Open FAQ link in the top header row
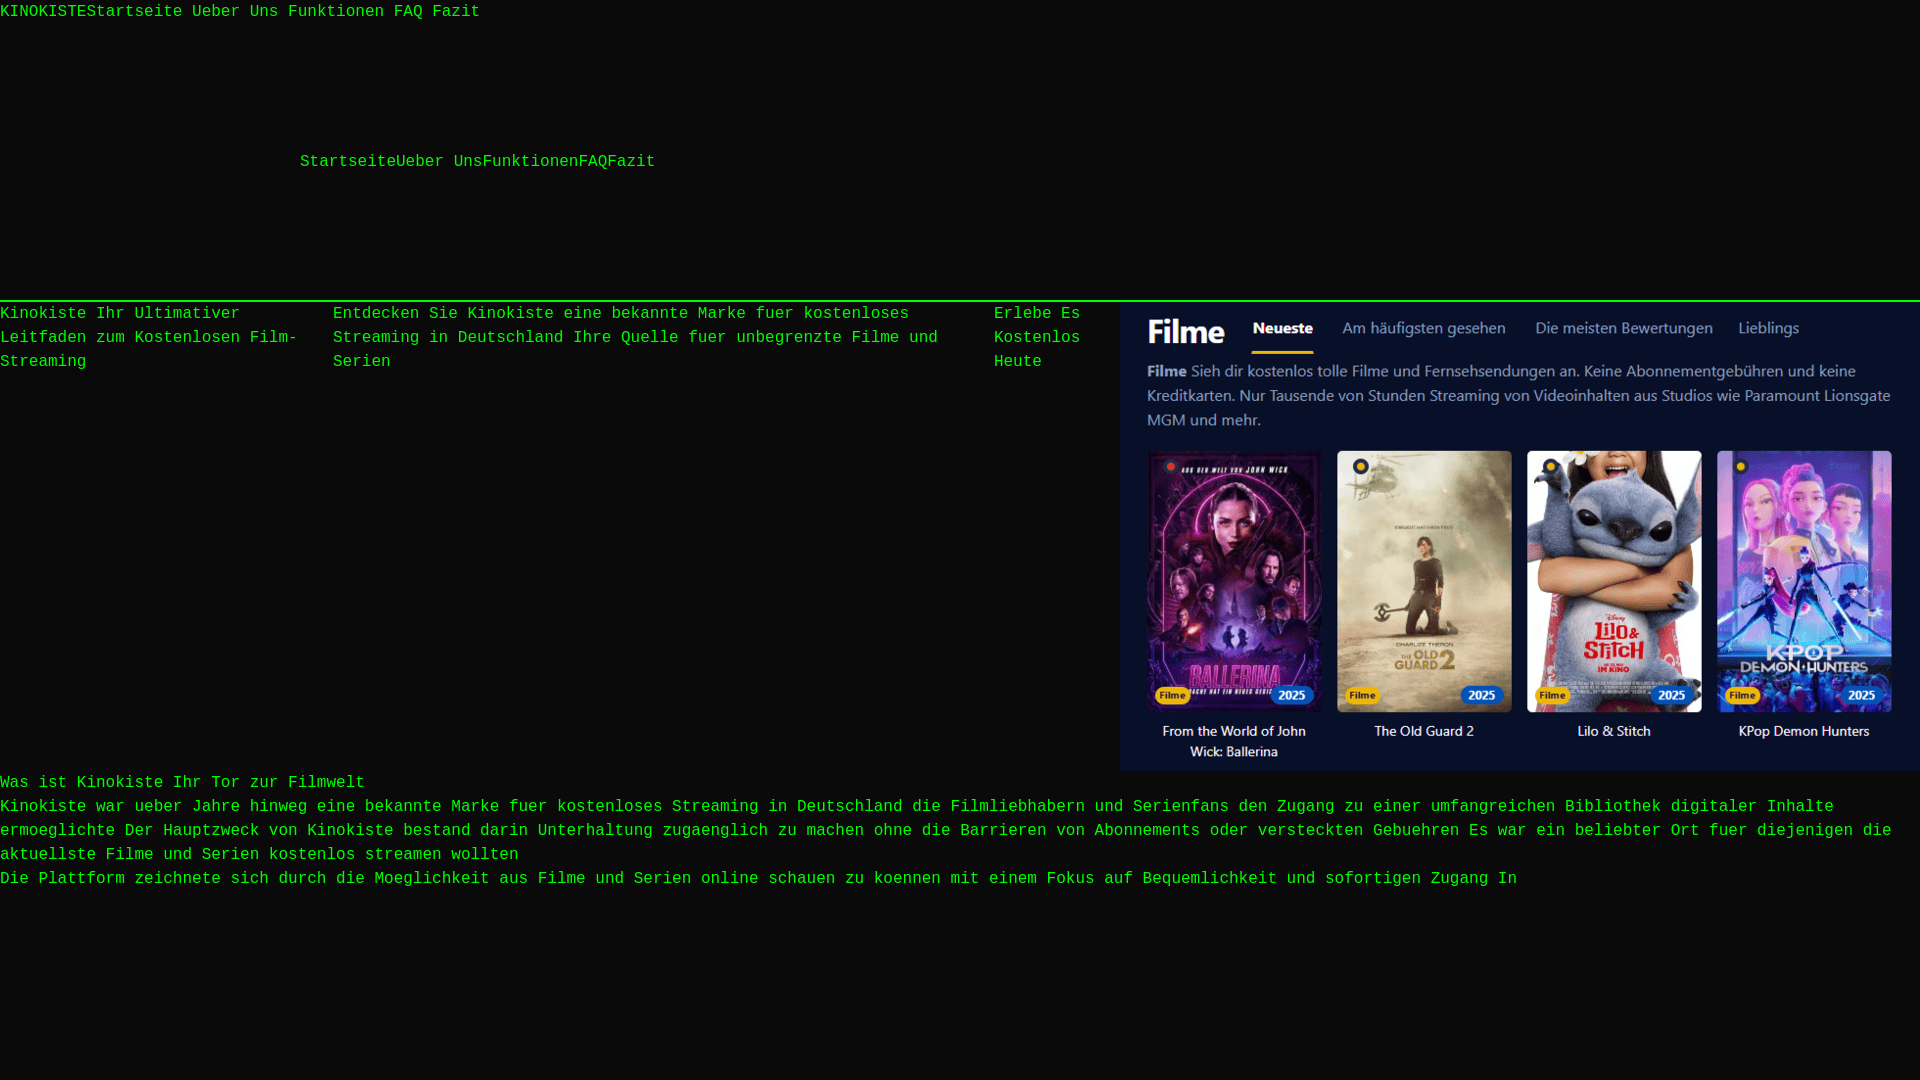This screenshot has width=1920, height=1080. pos(408,12)
